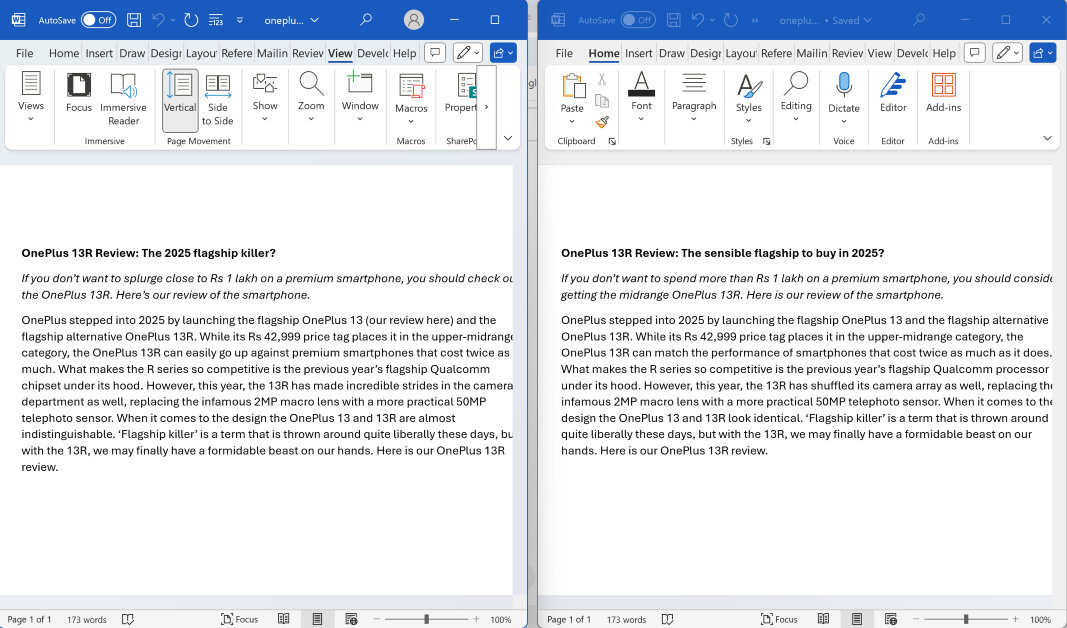
Task: Toggle AutoSave switch in left window
Action: tap(99, 20)
